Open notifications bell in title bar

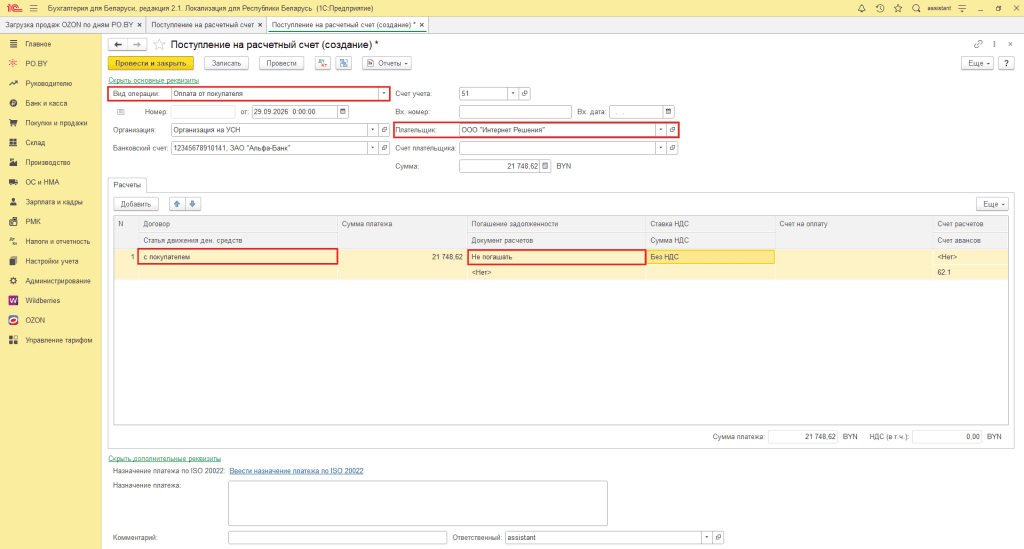pos(861,8)
